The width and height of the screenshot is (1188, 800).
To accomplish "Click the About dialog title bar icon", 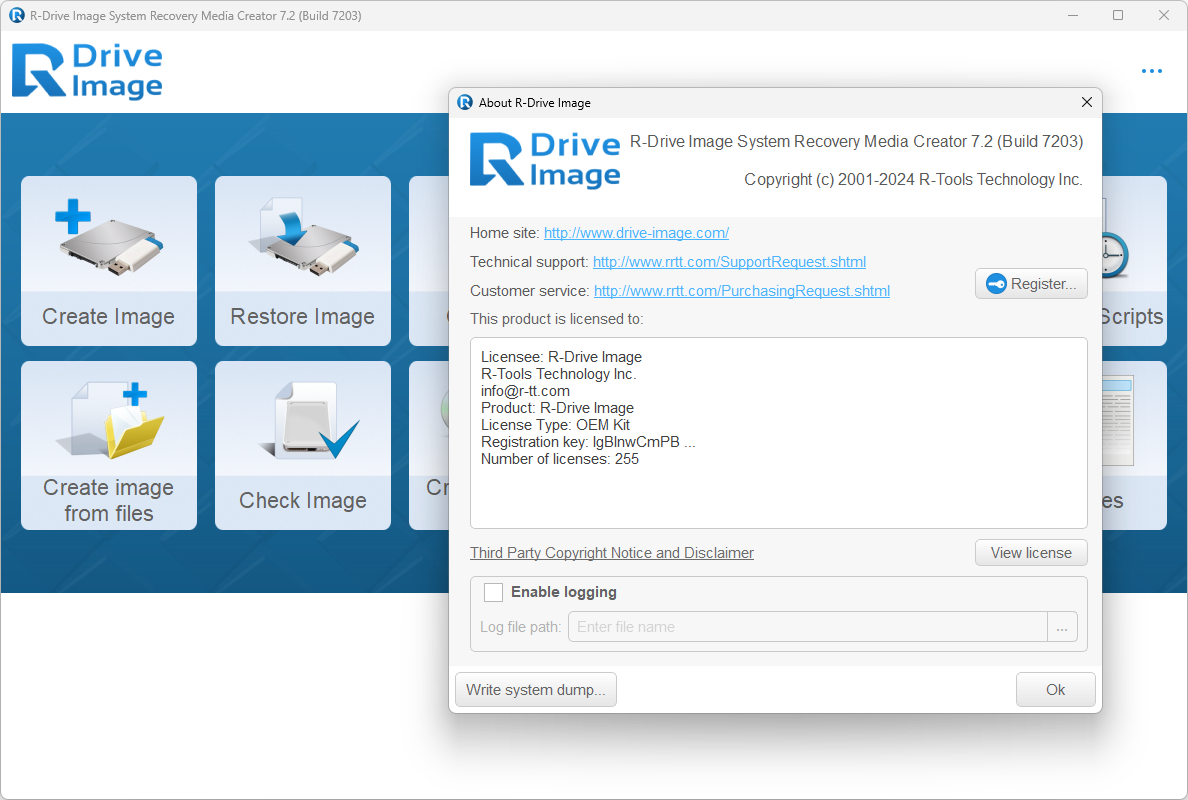I will click(x=465, y=102).
